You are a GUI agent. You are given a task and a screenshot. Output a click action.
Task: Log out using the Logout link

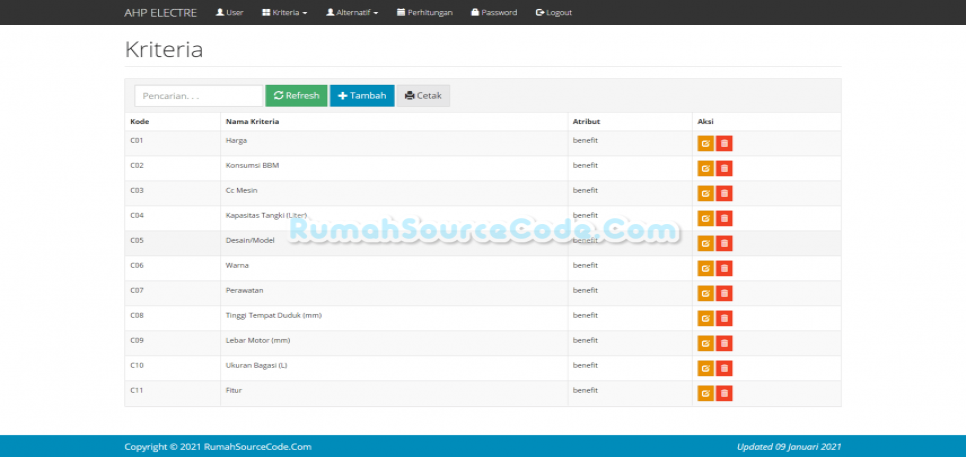click(x=554, y=13)
